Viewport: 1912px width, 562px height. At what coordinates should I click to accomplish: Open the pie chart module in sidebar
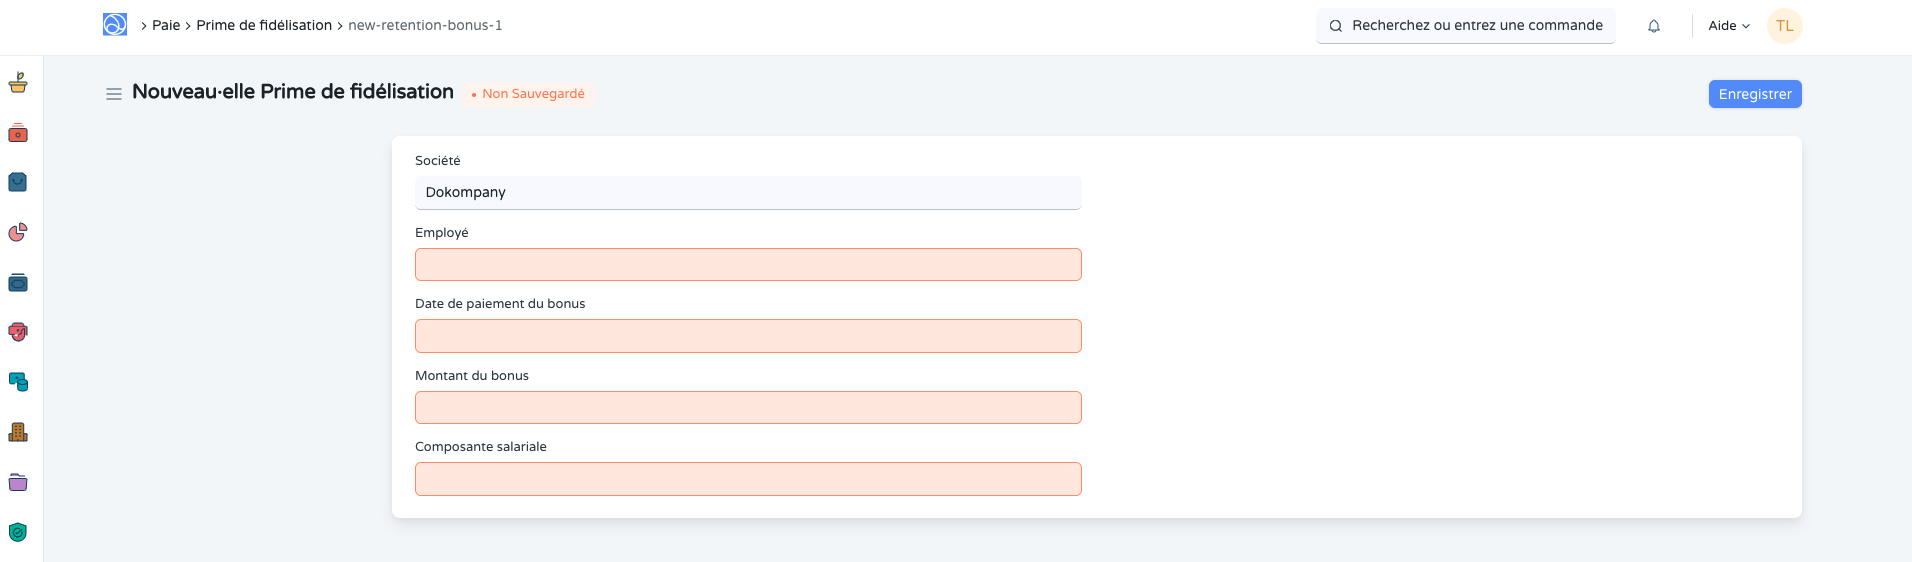point(18,232)
